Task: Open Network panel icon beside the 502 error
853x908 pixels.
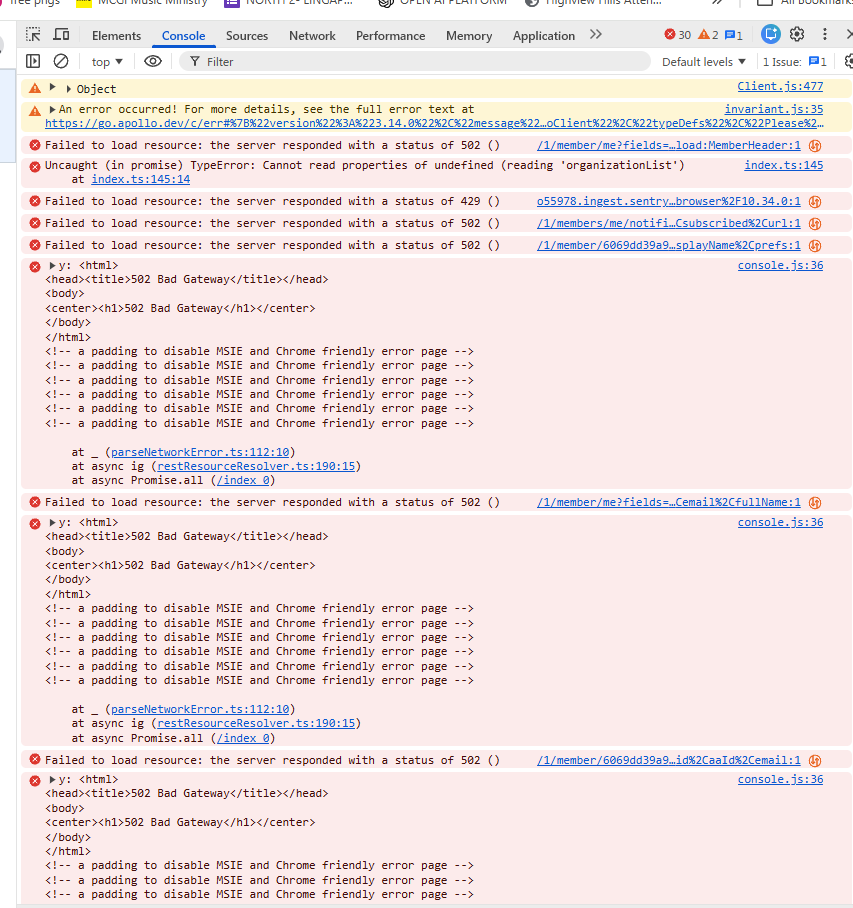Action: 816,144
